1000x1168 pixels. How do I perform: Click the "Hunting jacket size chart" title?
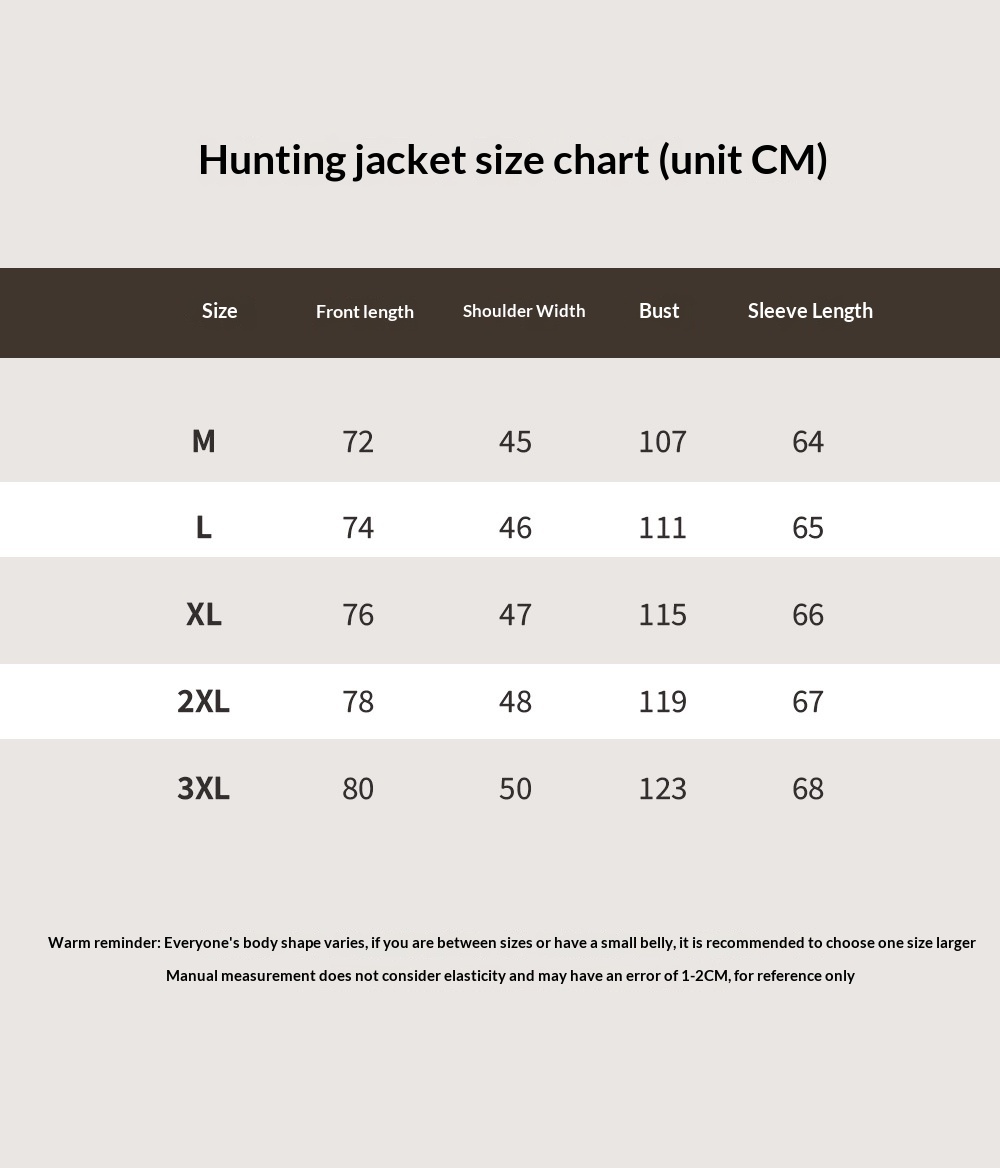(x=512, y=160)
